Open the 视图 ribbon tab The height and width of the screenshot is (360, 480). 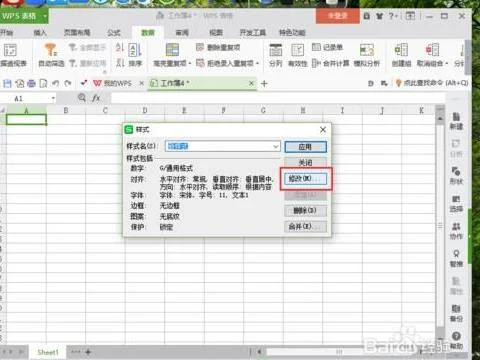pos(216,33)
